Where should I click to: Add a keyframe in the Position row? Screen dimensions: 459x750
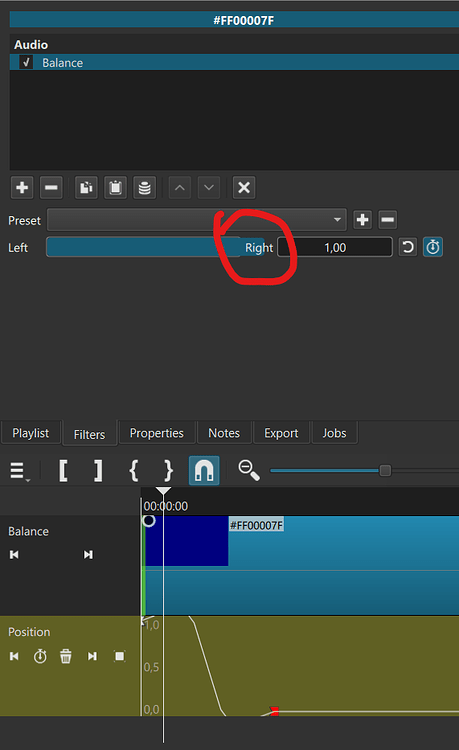[x=40, y=656]
